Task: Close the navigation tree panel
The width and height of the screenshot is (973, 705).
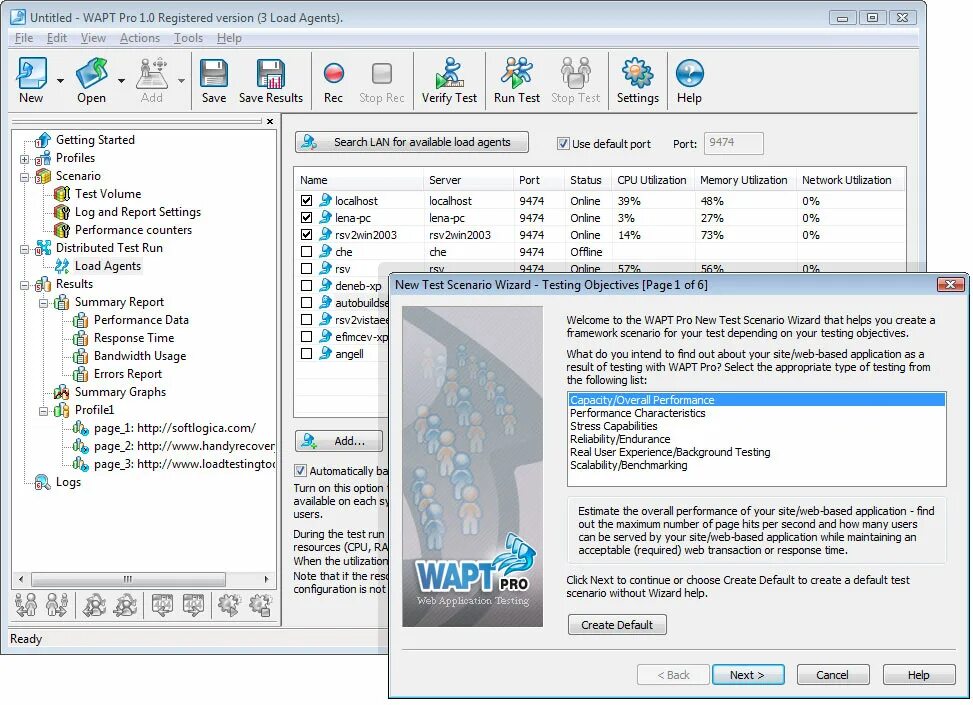Action: point(270,121)
